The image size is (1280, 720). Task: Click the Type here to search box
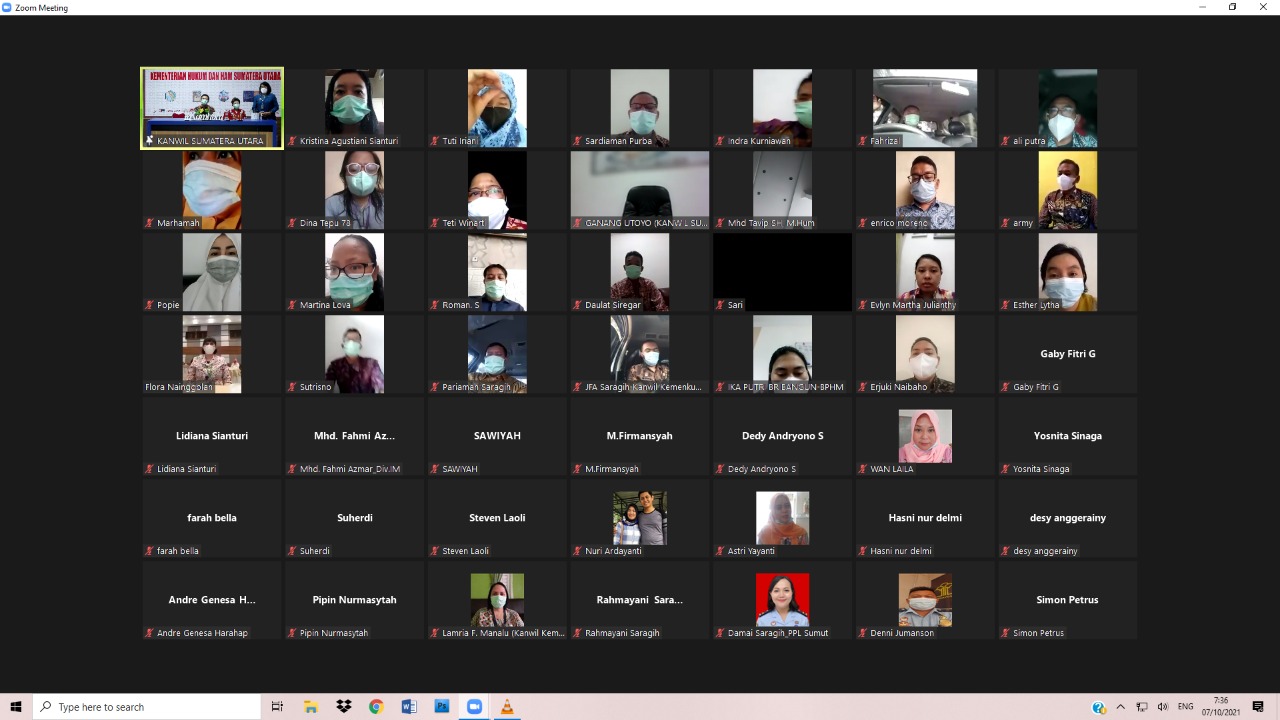[x=147, y=707]
